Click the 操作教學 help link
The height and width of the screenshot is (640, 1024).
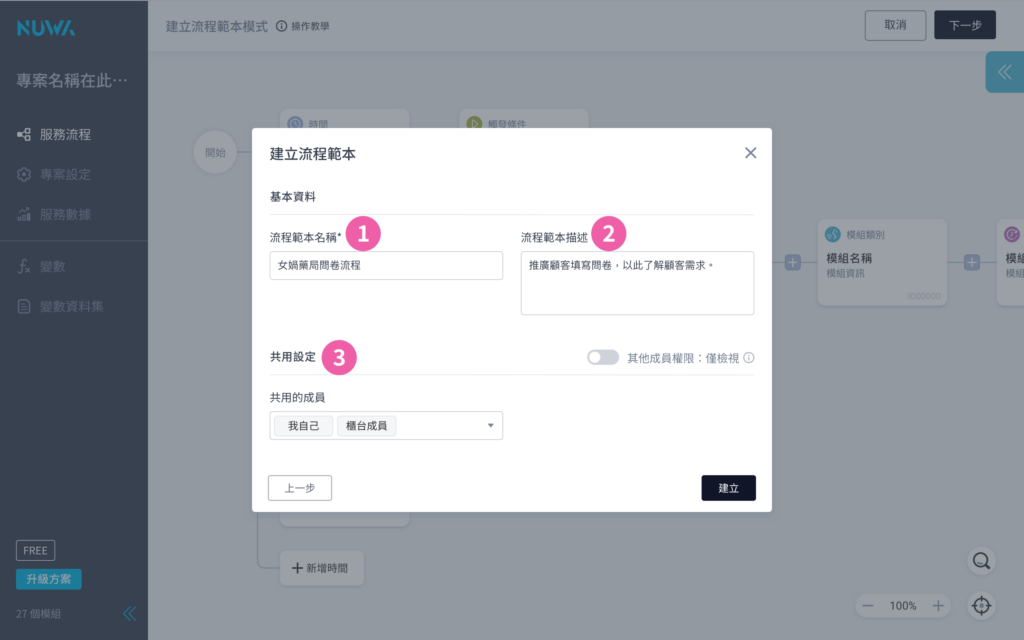coord(303,26)
